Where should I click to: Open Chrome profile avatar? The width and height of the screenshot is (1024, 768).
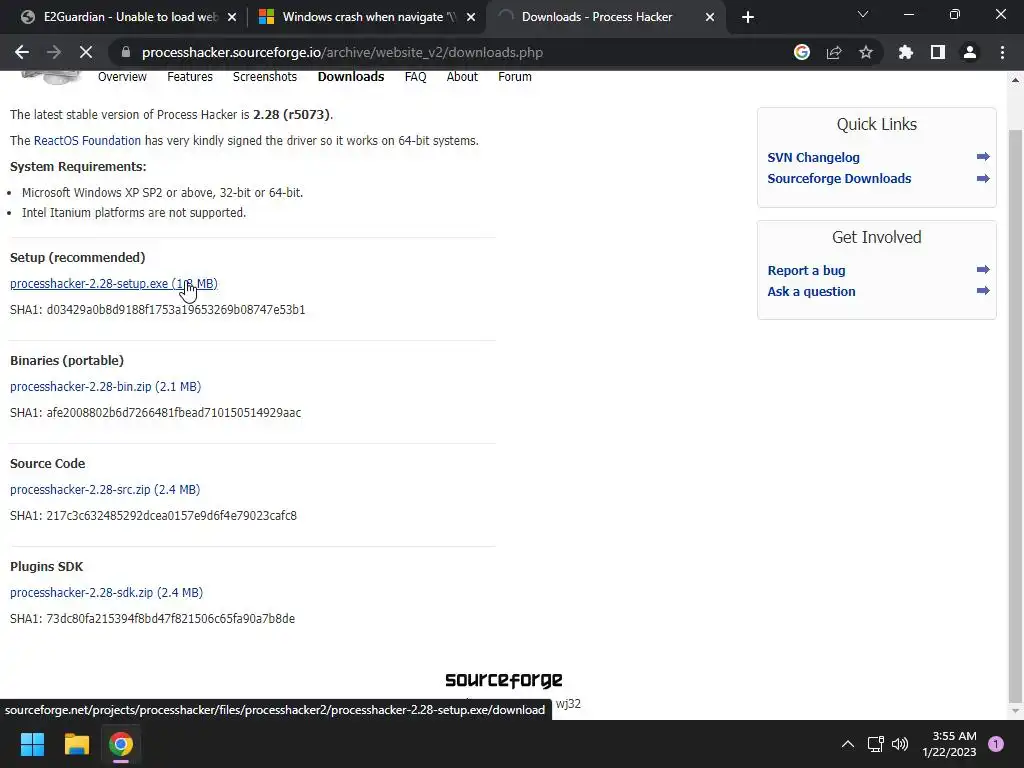click(x=970, y=52)
